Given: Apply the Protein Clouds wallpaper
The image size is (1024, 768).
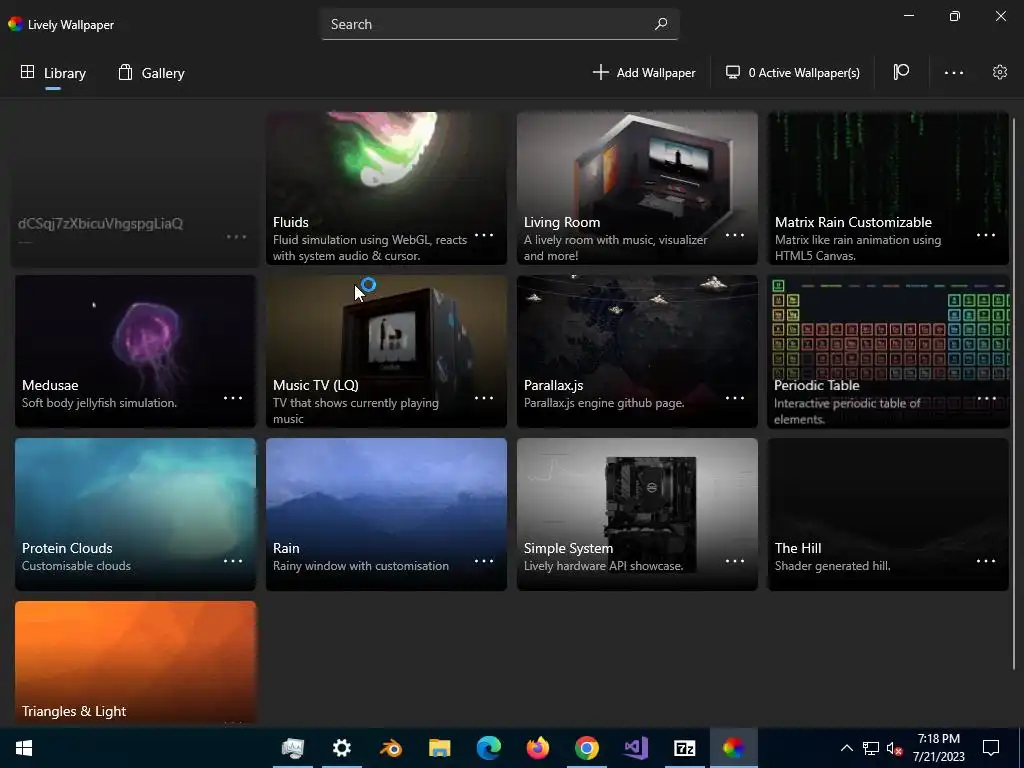Looking at the screenshot, I should 135,514.
